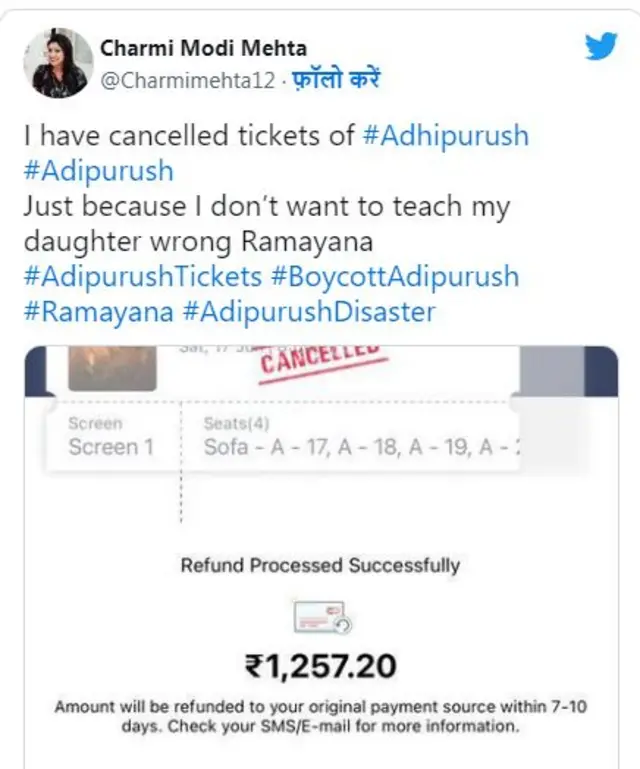The width and height of the screenshot is (640, 769).
Task: Open the #Ramayana hashtag
Action: [x=97, y=311]
